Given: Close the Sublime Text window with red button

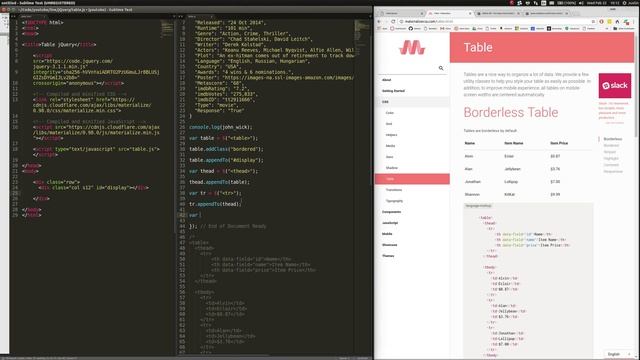Looking at the screenshot, I should coord(4,9).
